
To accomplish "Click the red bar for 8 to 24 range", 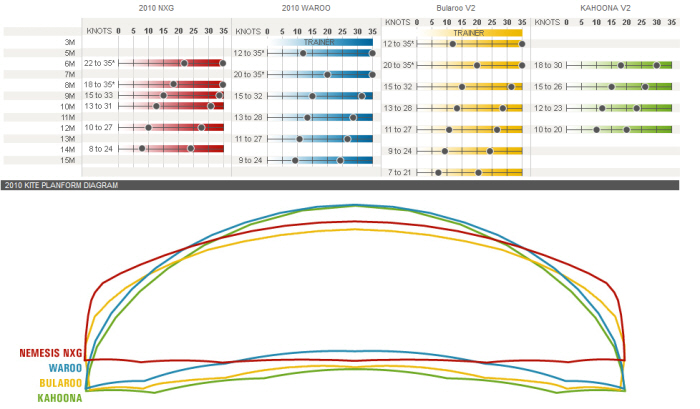I will (171, 149).
